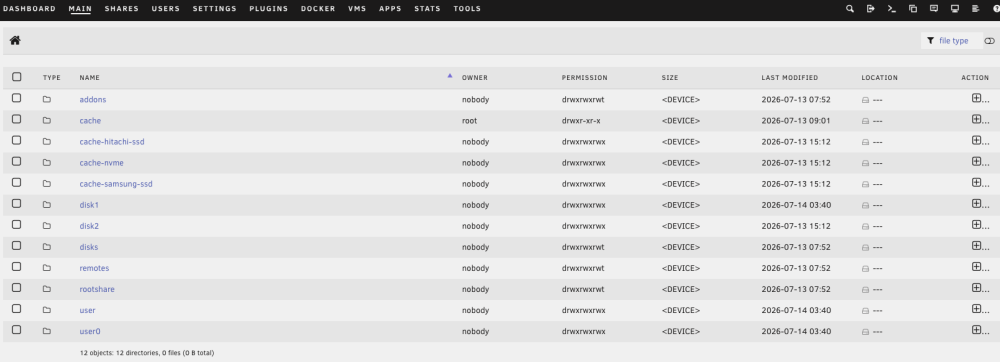Click the system info monitor icon
Viewport: 1000px width, 362px height.
(955, 9)
